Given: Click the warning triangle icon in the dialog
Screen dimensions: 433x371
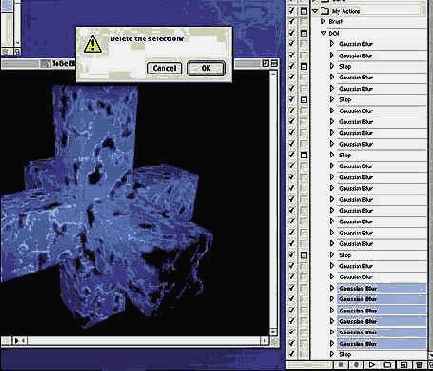Looking at the screenshot, I should pos(92,45).
